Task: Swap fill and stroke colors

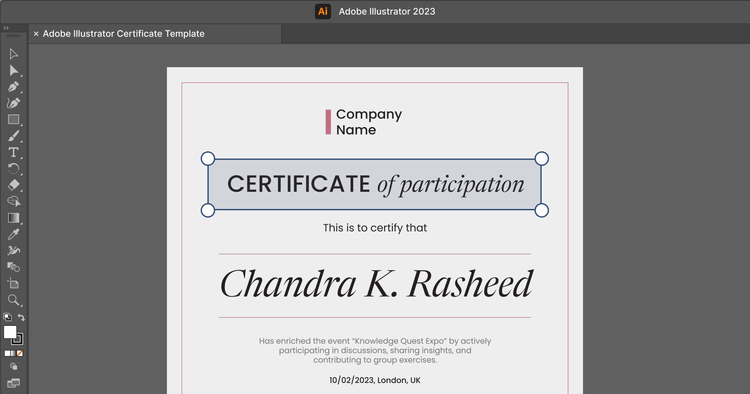Action: pyautogui.click(x=21, y=317)
